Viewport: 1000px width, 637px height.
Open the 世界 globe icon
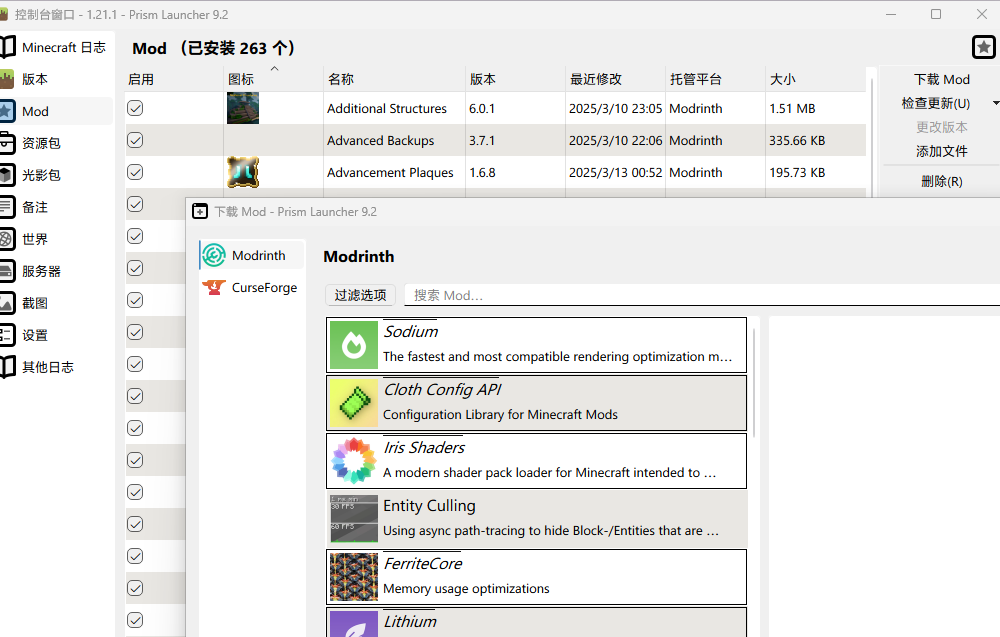pyautogui.click(x=7, y=239)
